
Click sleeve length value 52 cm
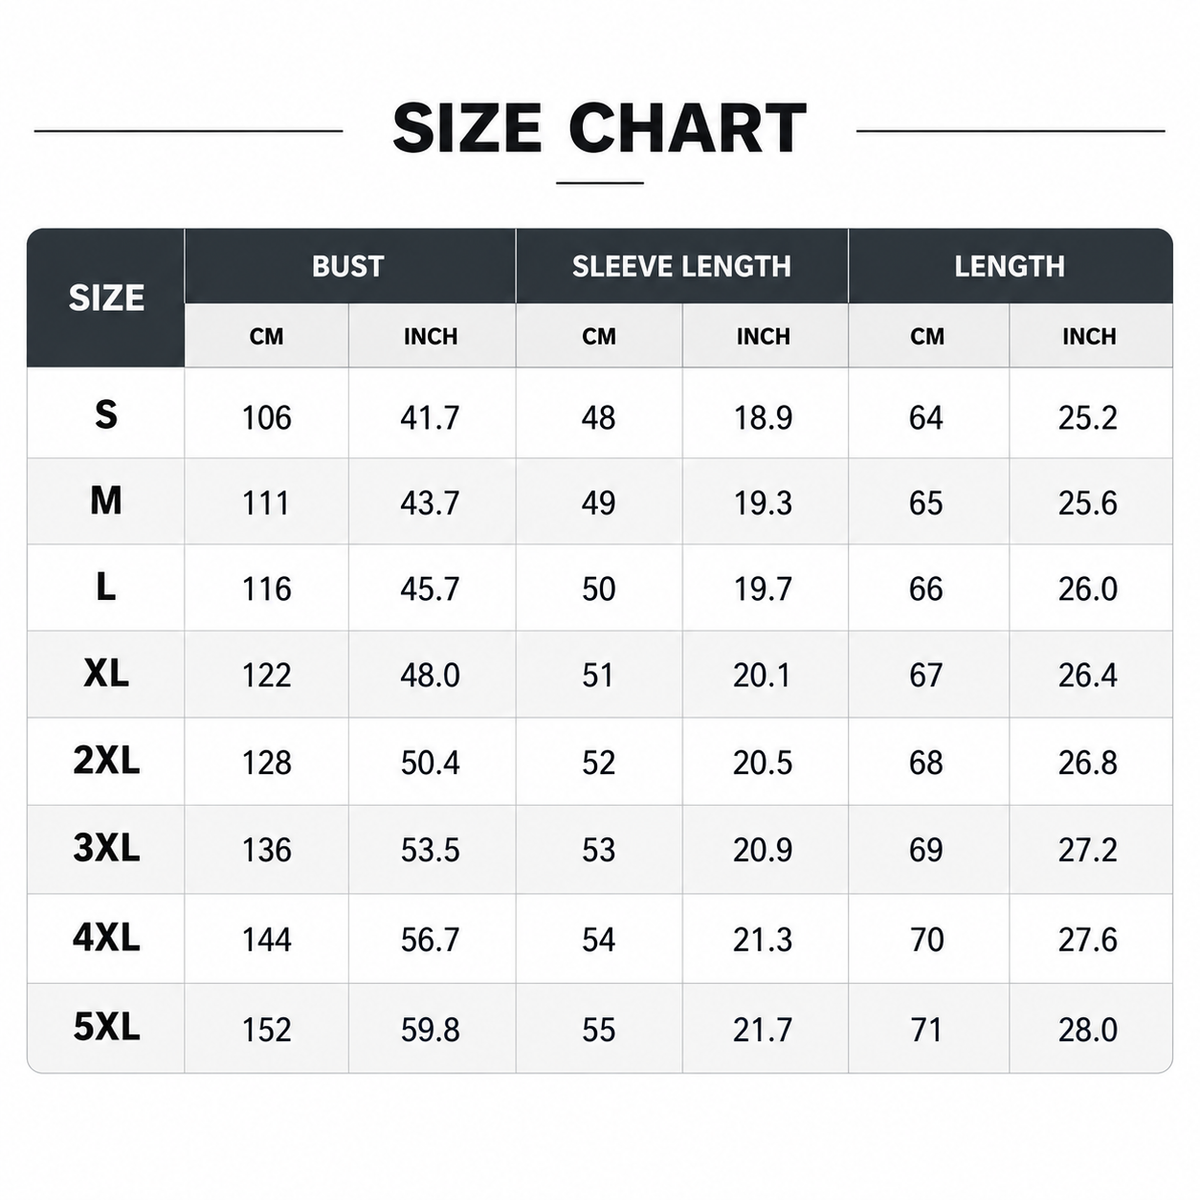(x=598, y=763)
